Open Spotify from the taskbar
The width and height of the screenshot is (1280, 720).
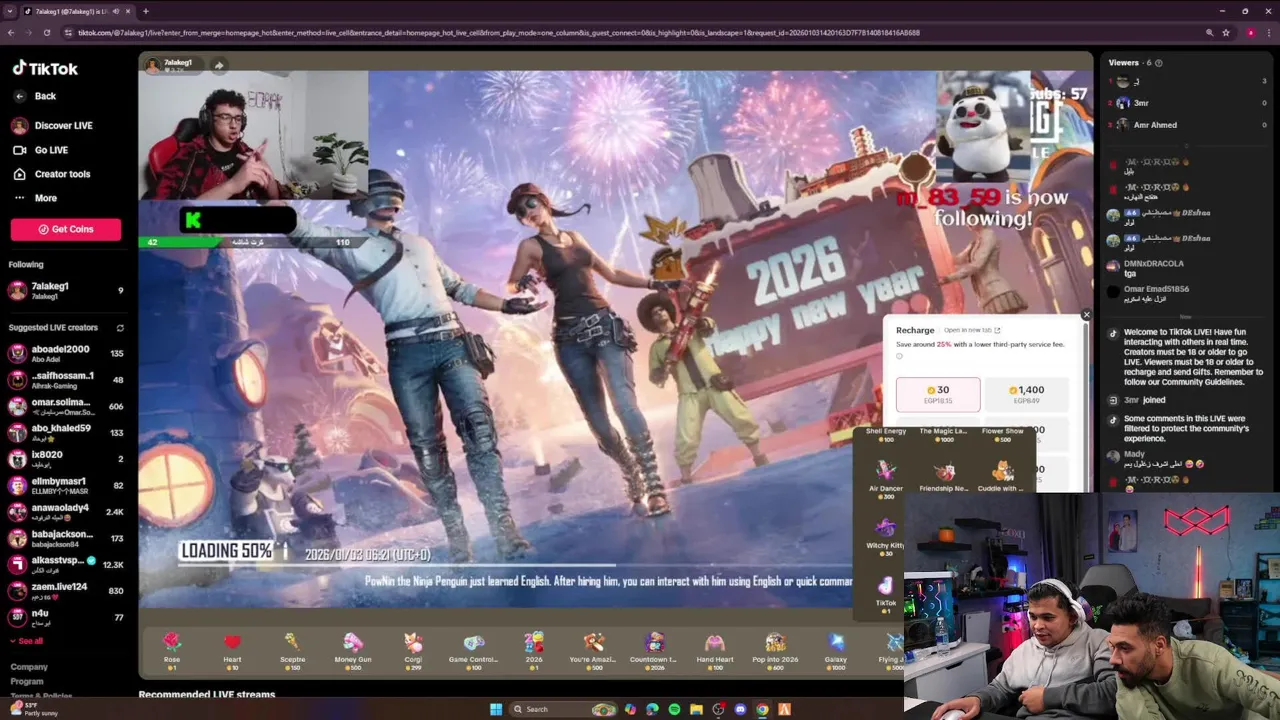pos(674,709)
